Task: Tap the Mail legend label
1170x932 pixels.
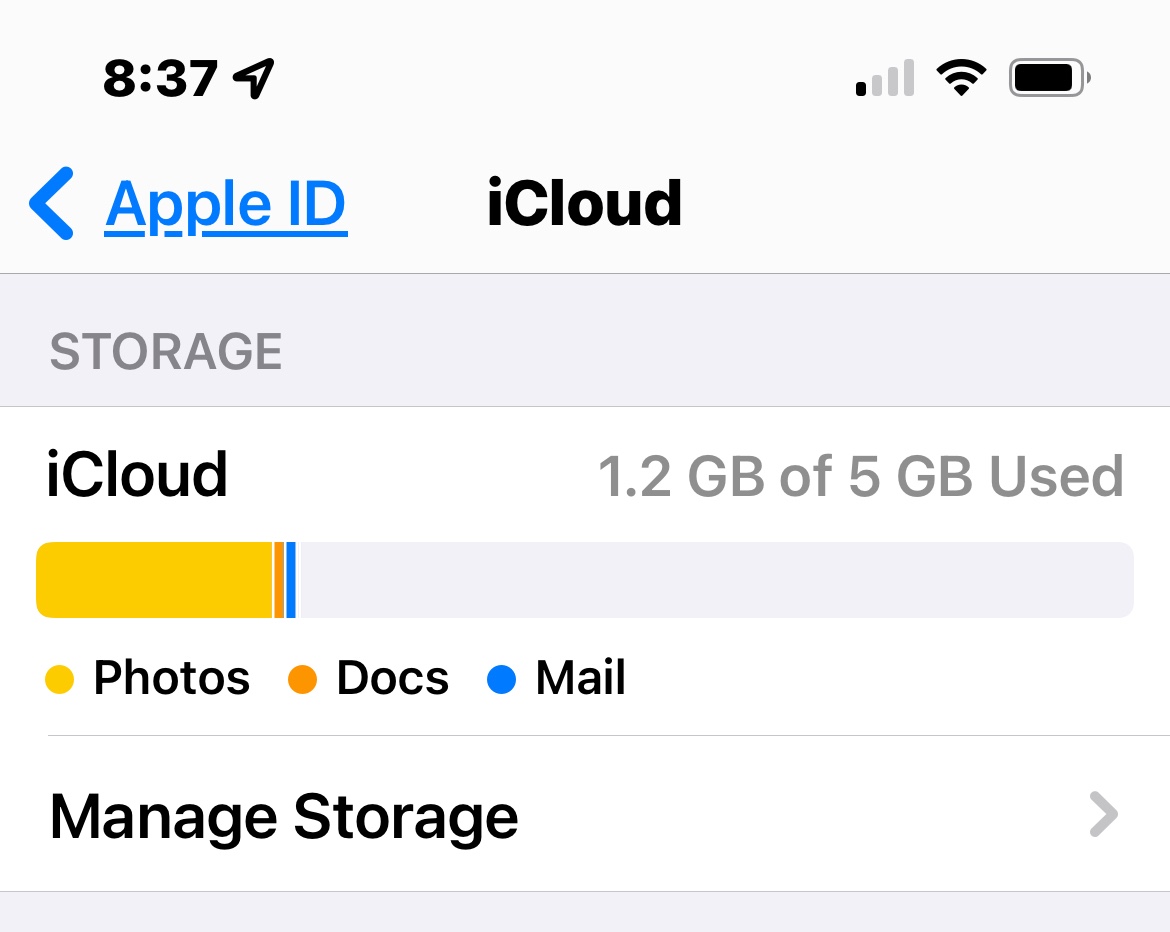Action: 581,678
